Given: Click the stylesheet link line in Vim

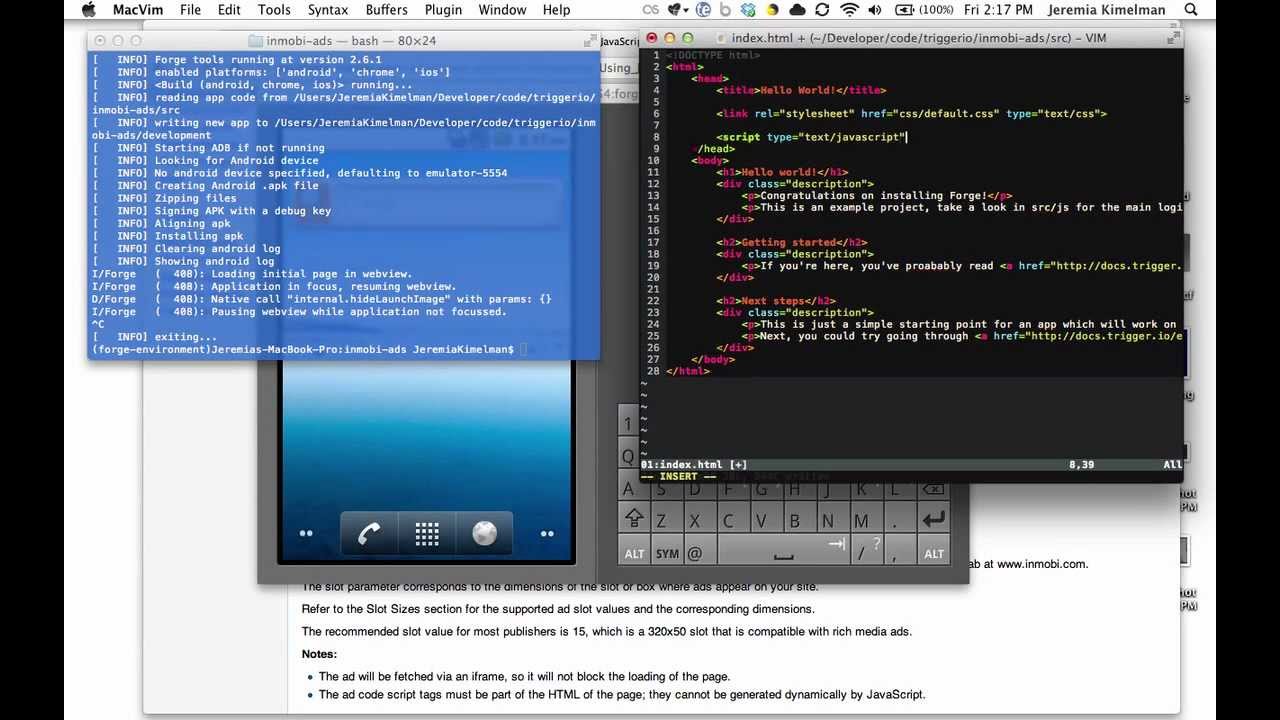Looking at the screenshot, I should click(x=911, y=114).
